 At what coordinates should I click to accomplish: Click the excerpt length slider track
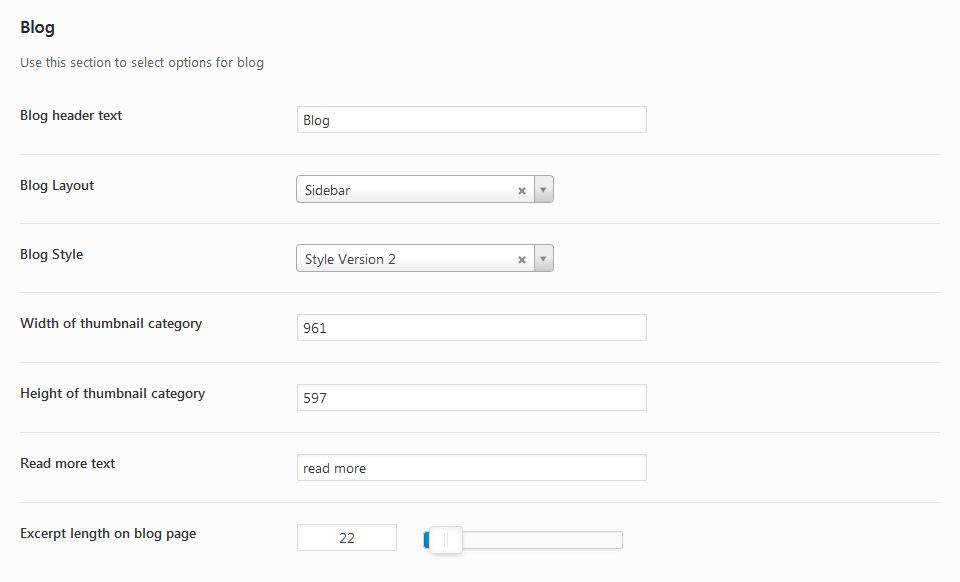point(542,540)
